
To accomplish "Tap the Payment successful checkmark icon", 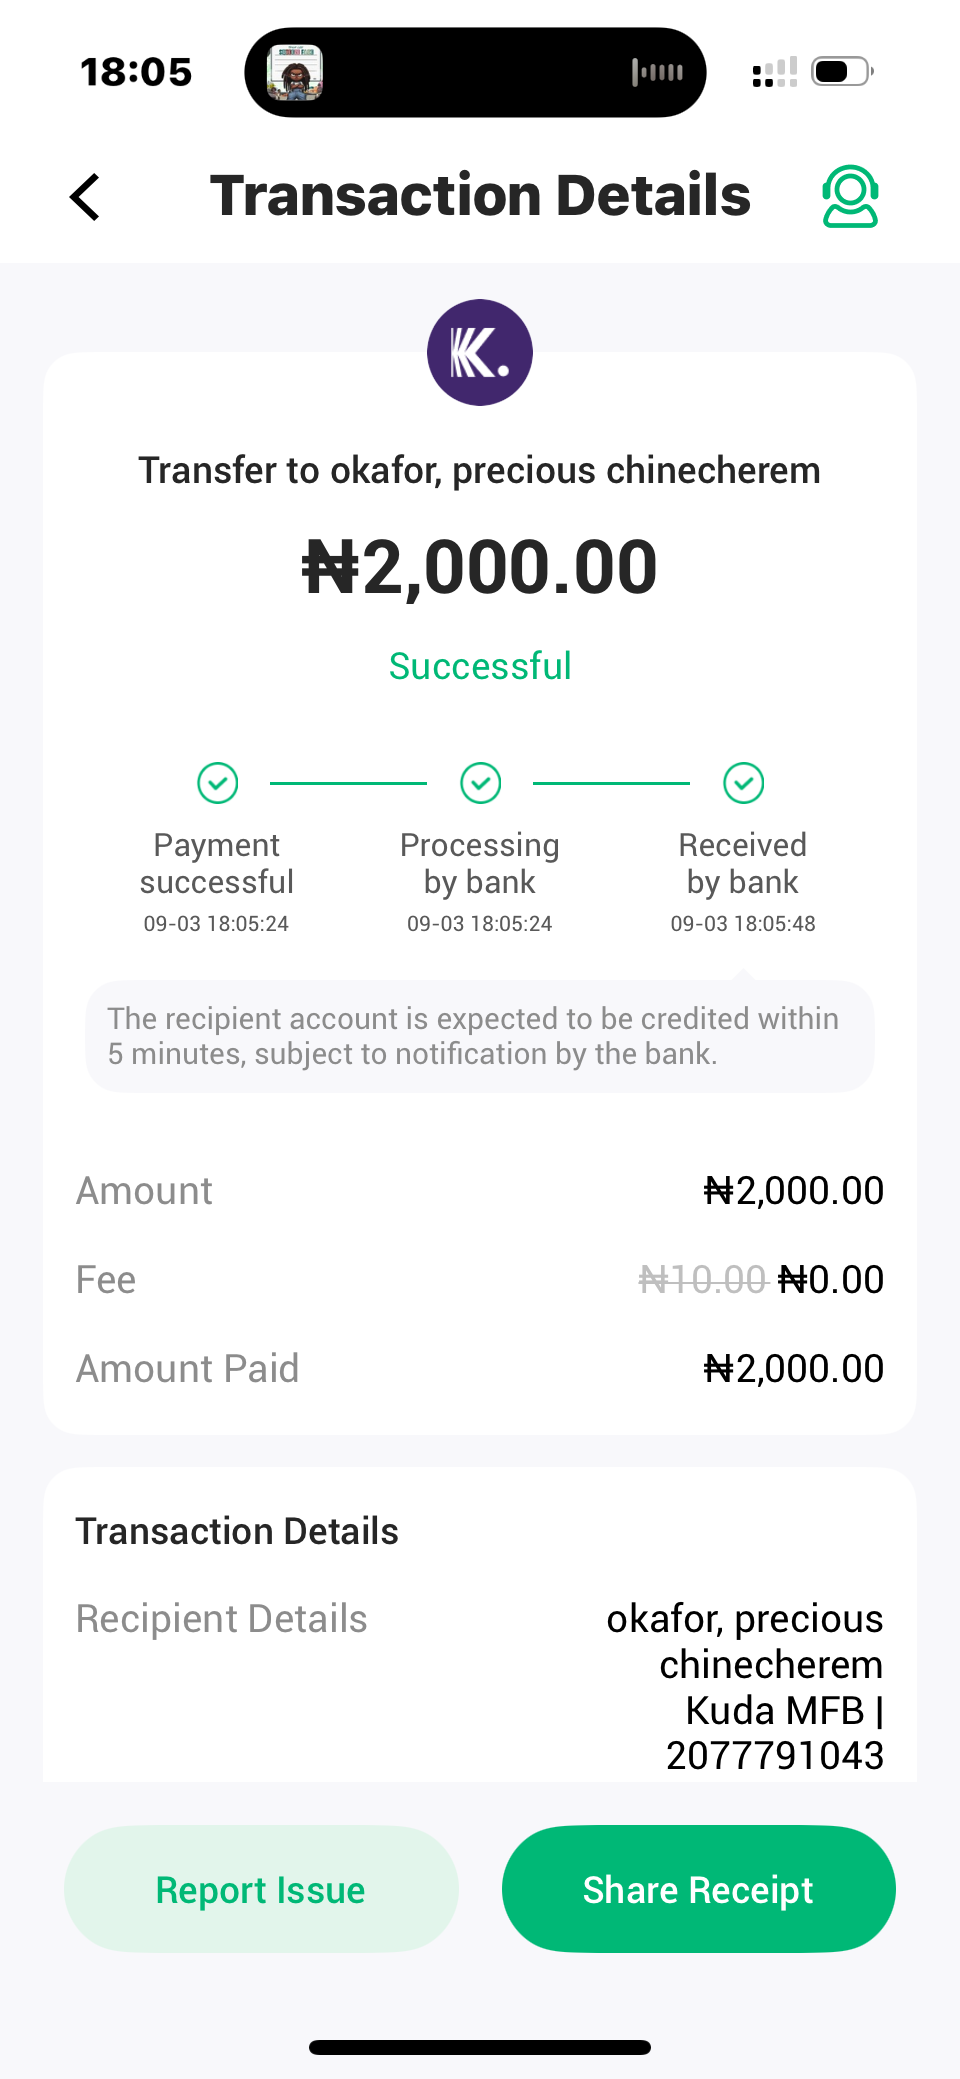I will coord(217,783).
